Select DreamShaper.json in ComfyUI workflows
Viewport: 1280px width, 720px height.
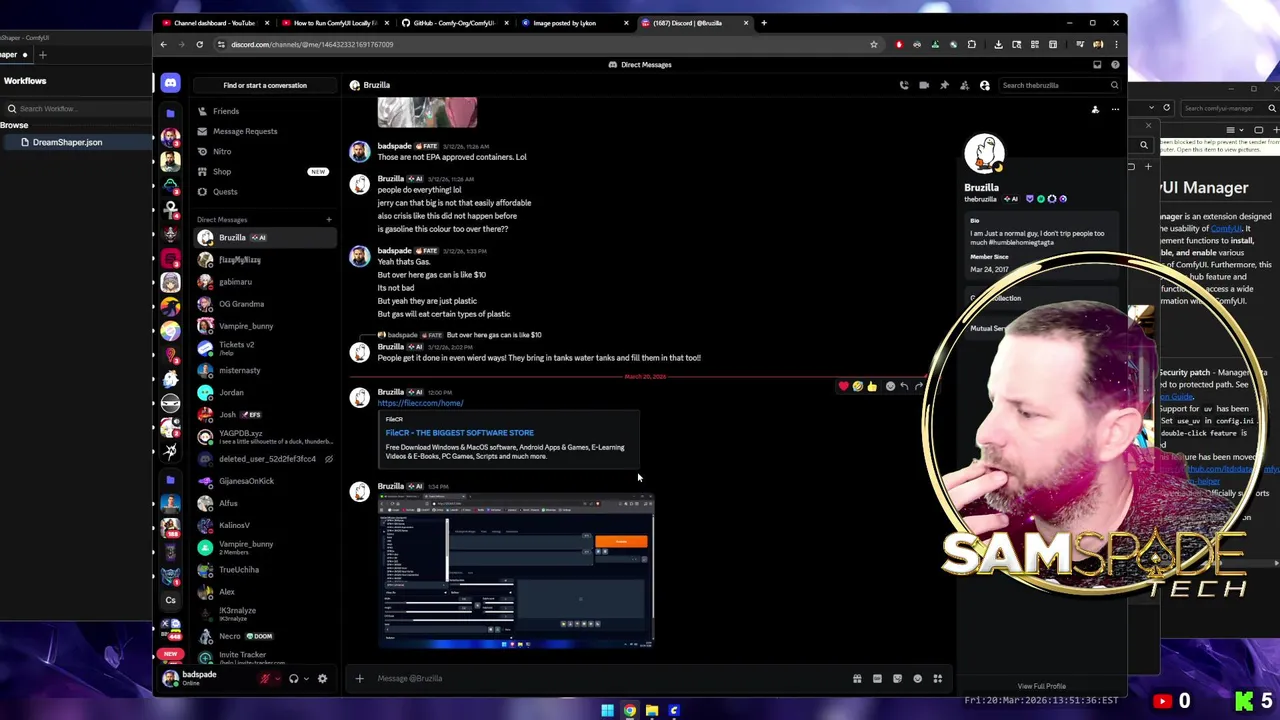point(67,142)
